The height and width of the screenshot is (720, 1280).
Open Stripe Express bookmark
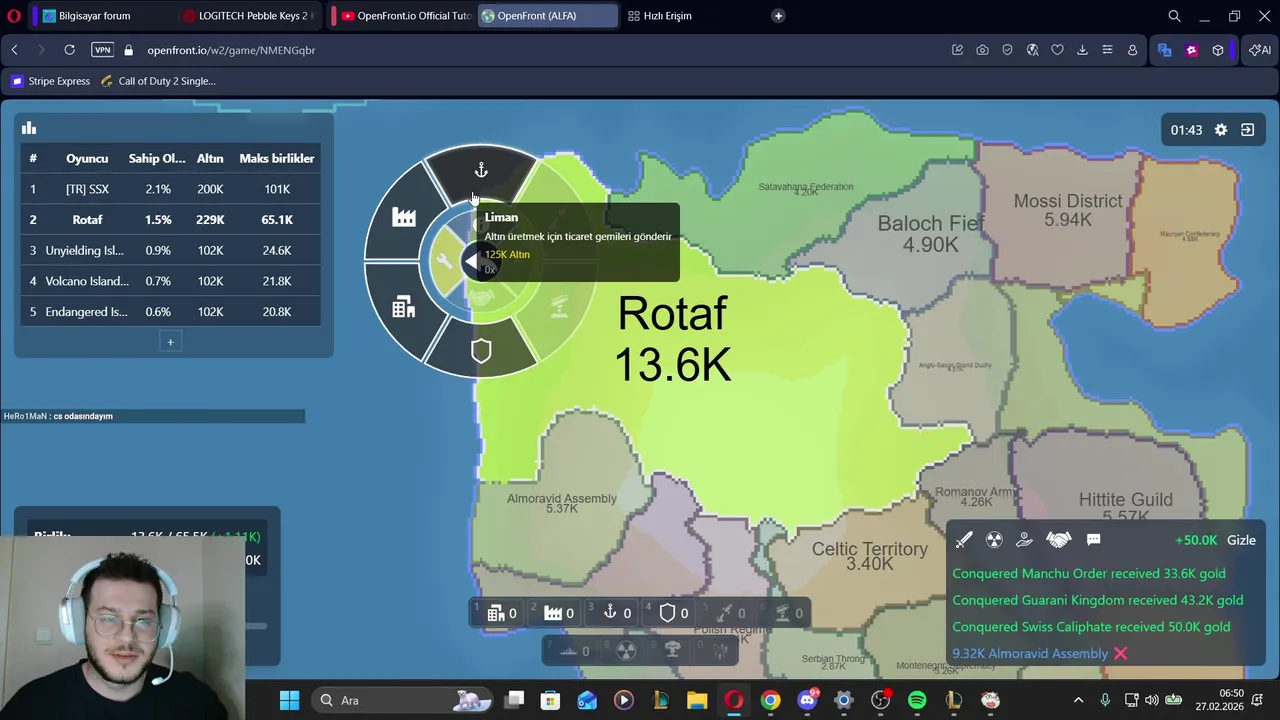50,81
